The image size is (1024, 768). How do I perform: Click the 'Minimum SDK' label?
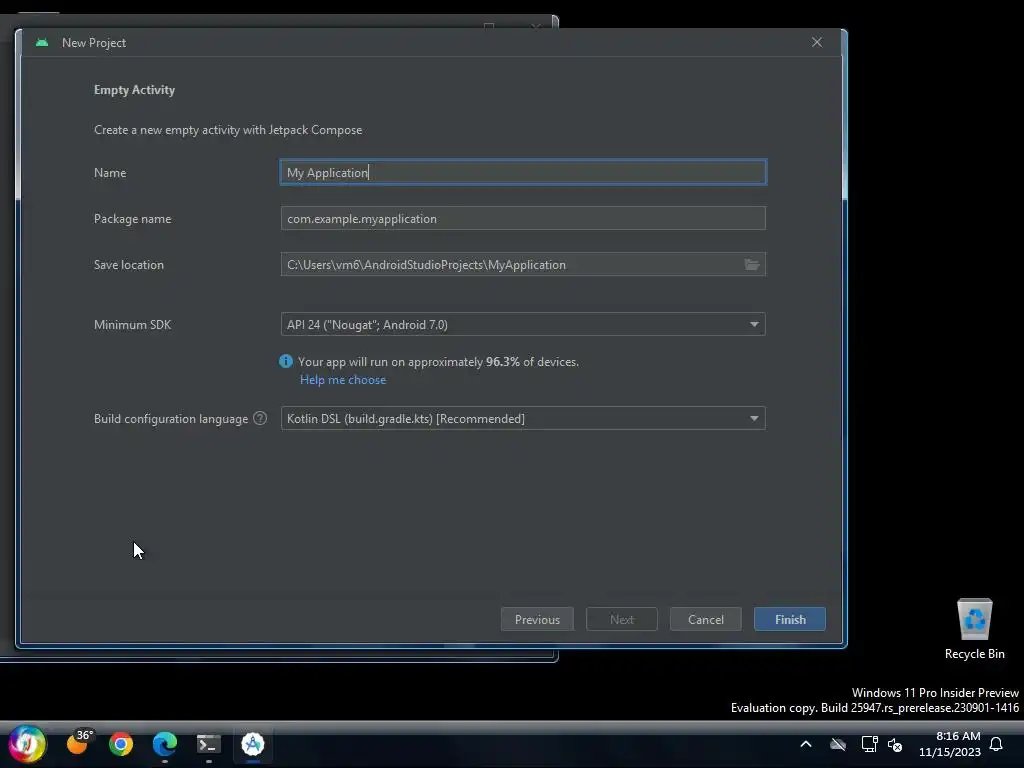133,325
